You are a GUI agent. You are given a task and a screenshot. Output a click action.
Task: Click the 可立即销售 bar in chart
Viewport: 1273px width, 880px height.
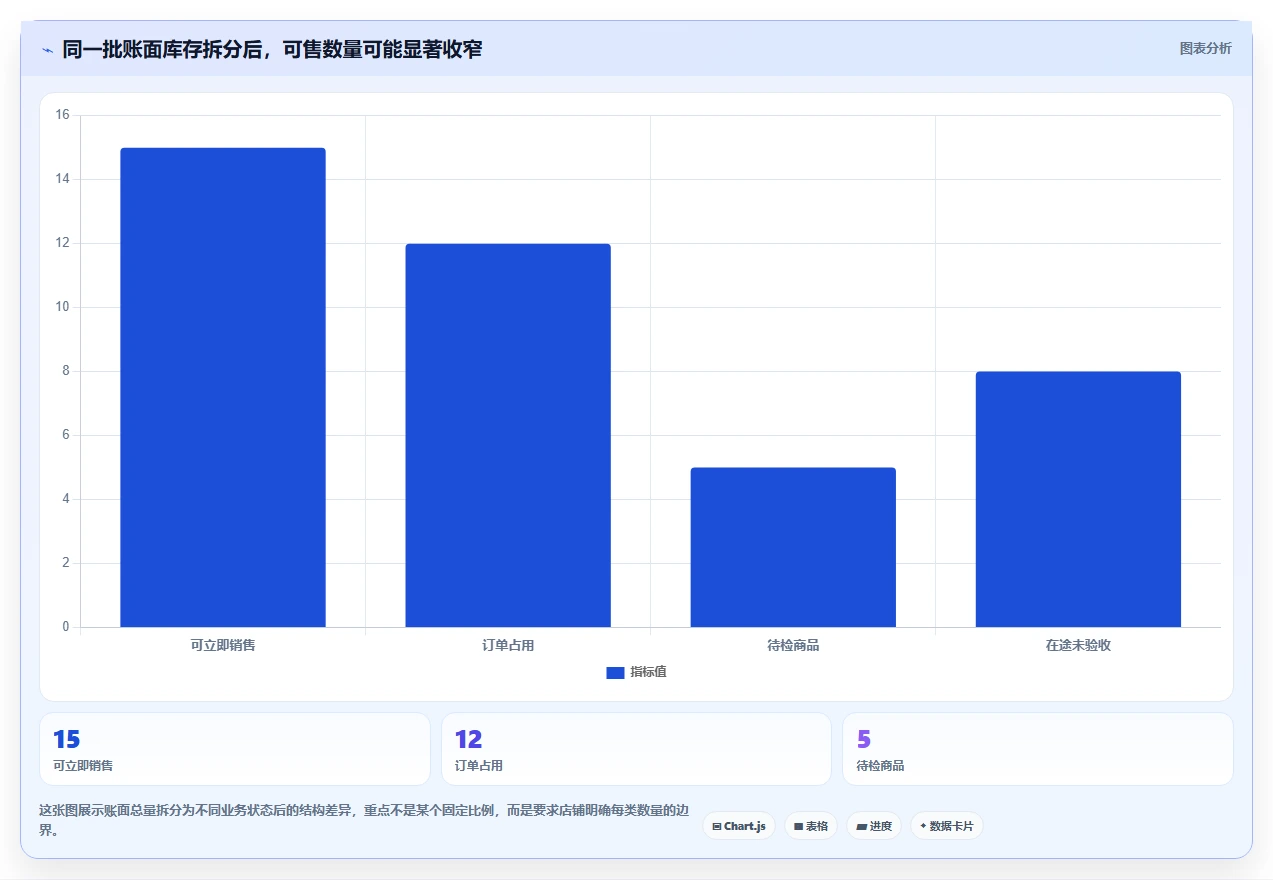(223, 387)
